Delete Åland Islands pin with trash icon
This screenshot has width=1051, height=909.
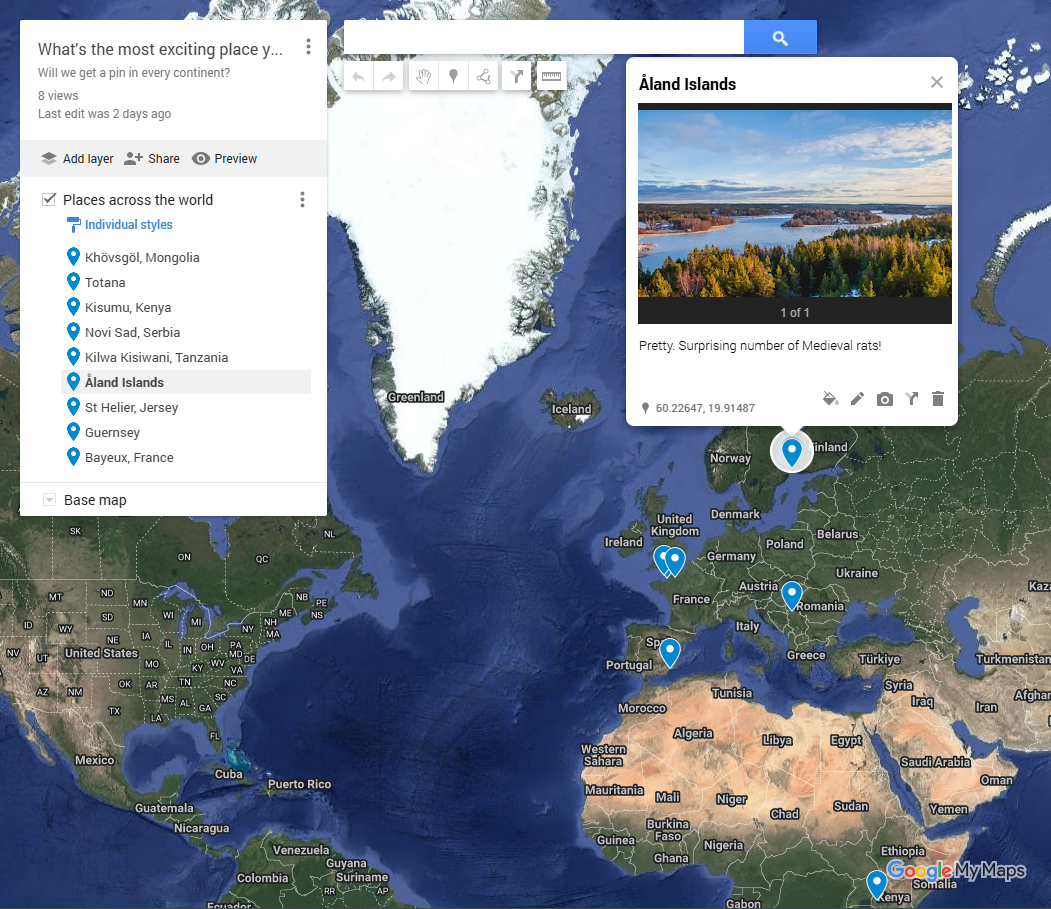pyautogui.click(x=937, y=399)
